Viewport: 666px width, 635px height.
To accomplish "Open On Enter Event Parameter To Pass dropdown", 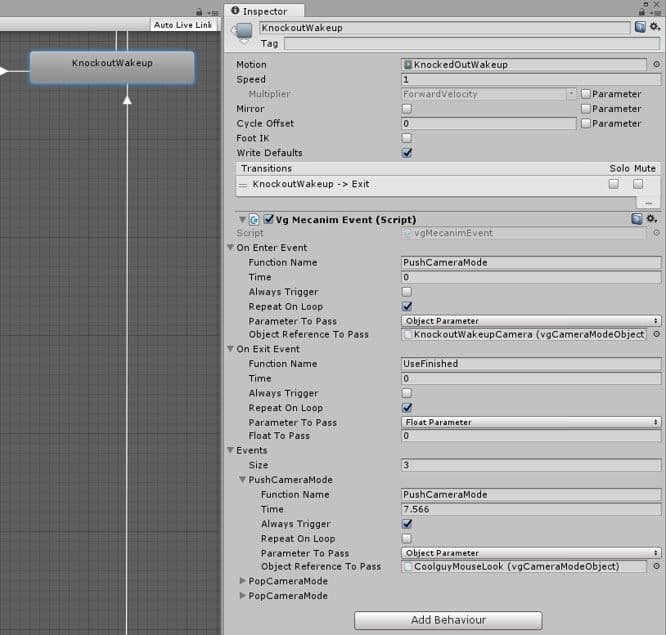I will 531,321.
